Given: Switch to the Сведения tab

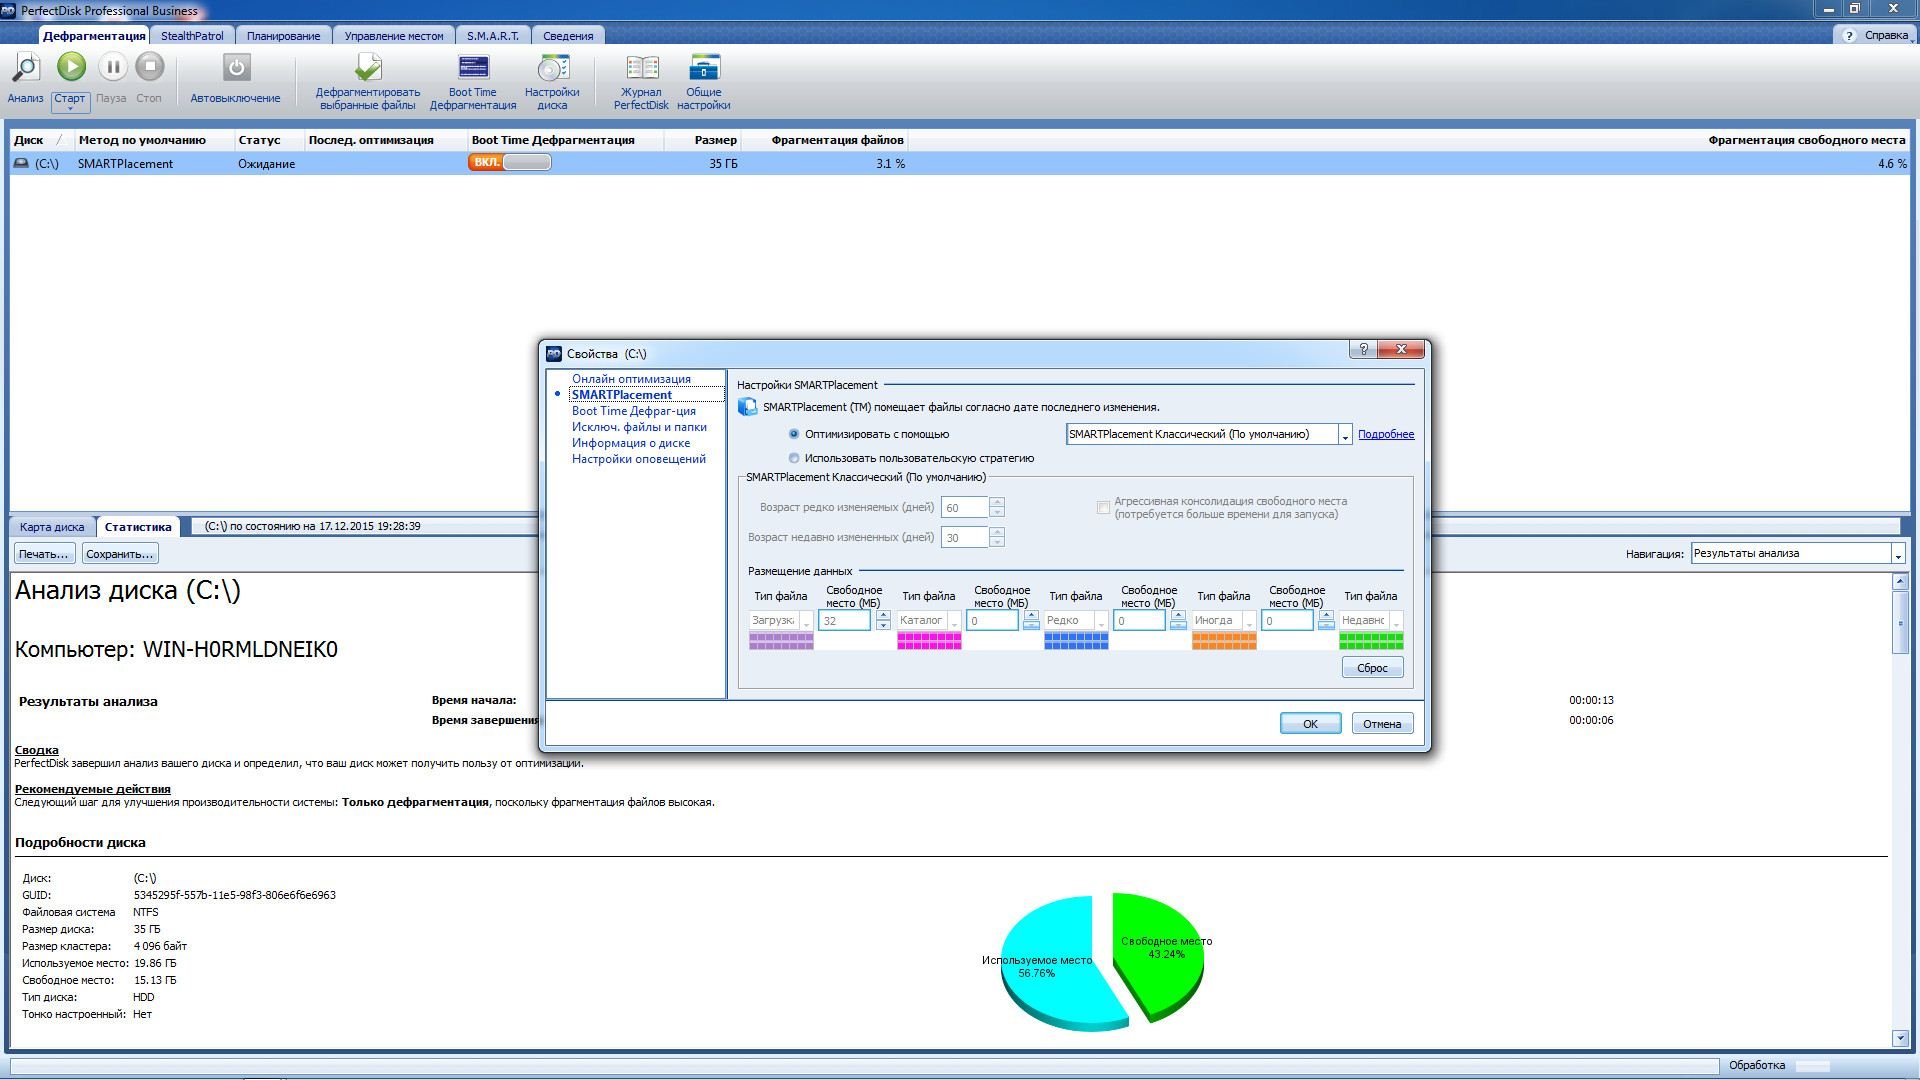Looking at the screenshot, I should click(568, 36).
